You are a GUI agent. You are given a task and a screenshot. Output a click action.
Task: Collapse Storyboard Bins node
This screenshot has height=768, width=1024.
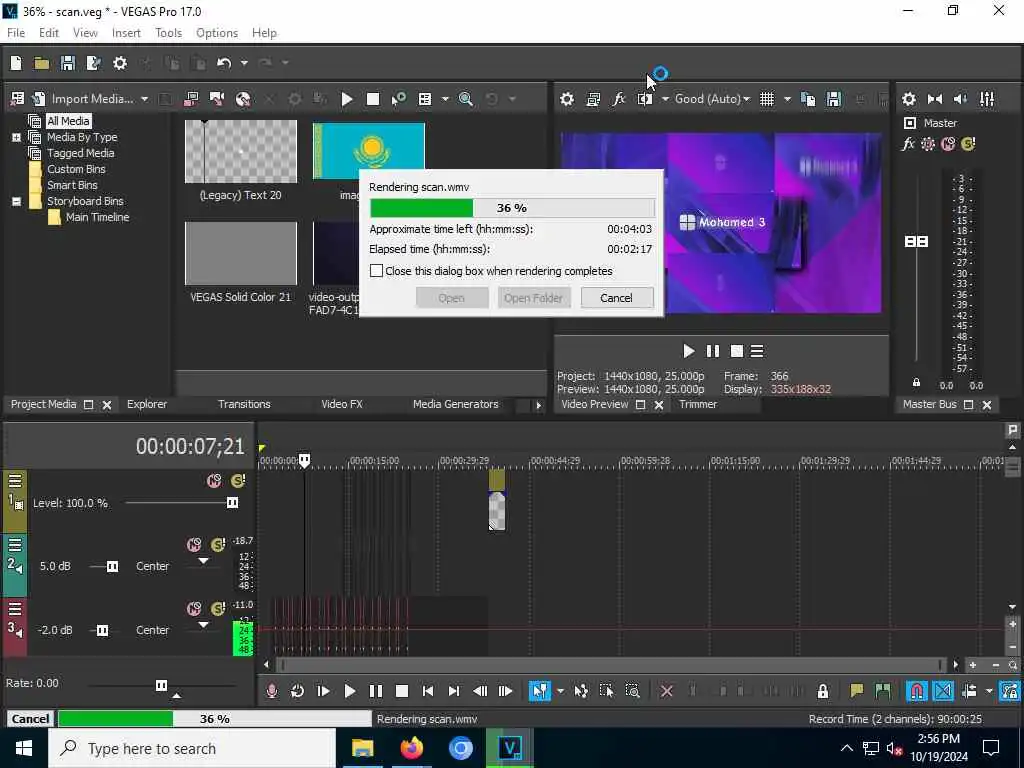(x=16, y=201)
